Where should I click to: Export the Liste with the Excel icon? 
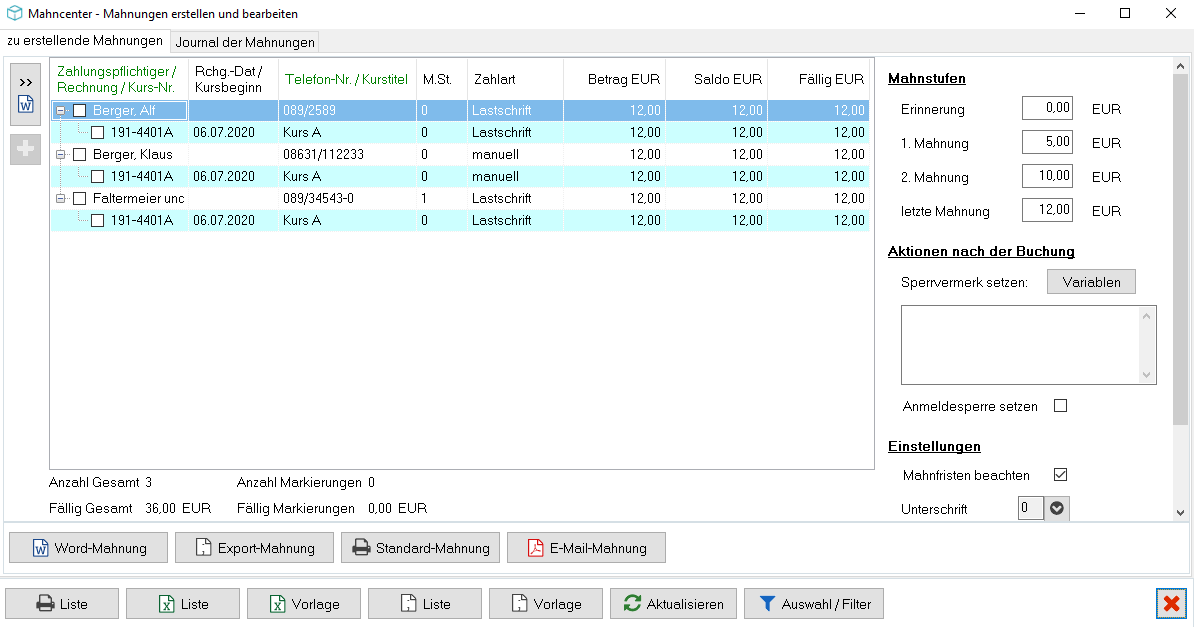(x=183, y=603)
